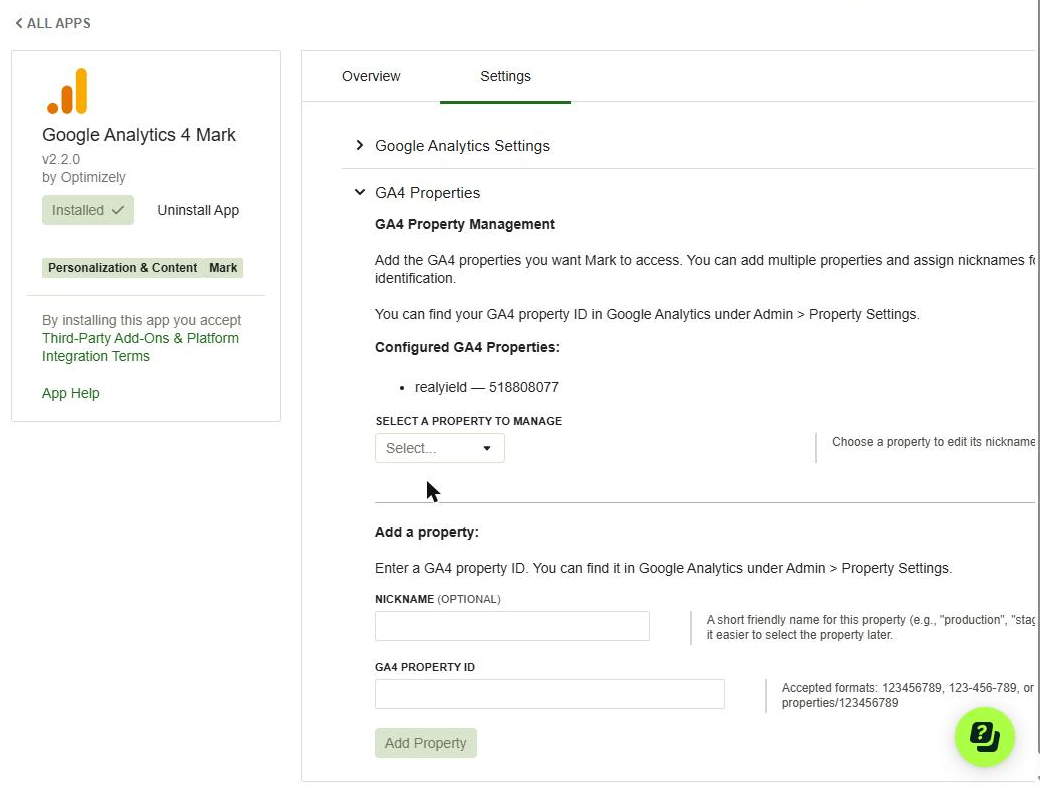
Task: Click the Personalization & Content tag
Action: tap(123, 268)
